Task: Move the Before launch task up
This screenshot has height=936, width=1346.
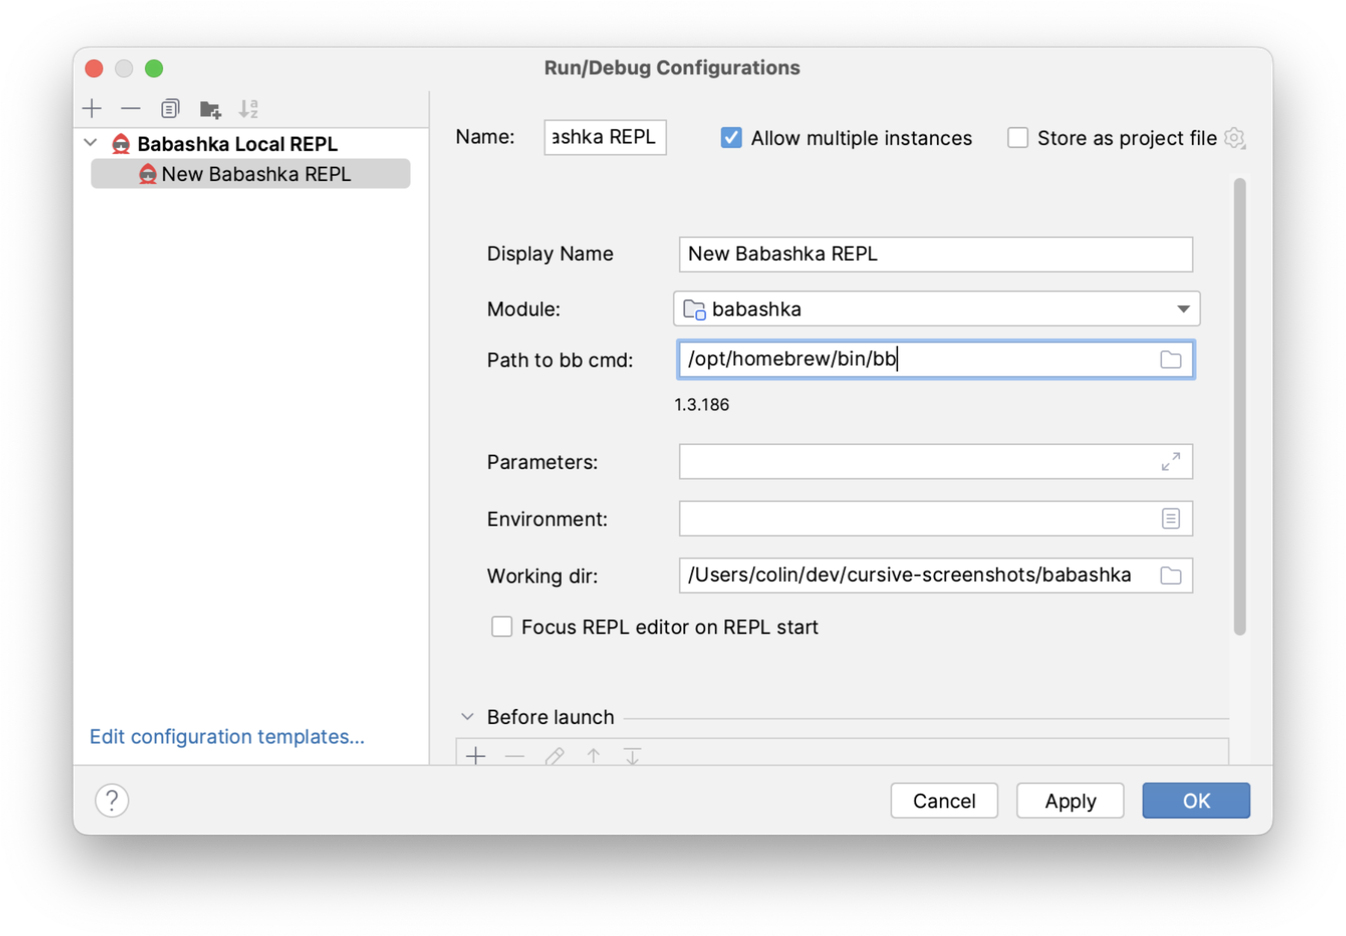Action: coord(594,756)
